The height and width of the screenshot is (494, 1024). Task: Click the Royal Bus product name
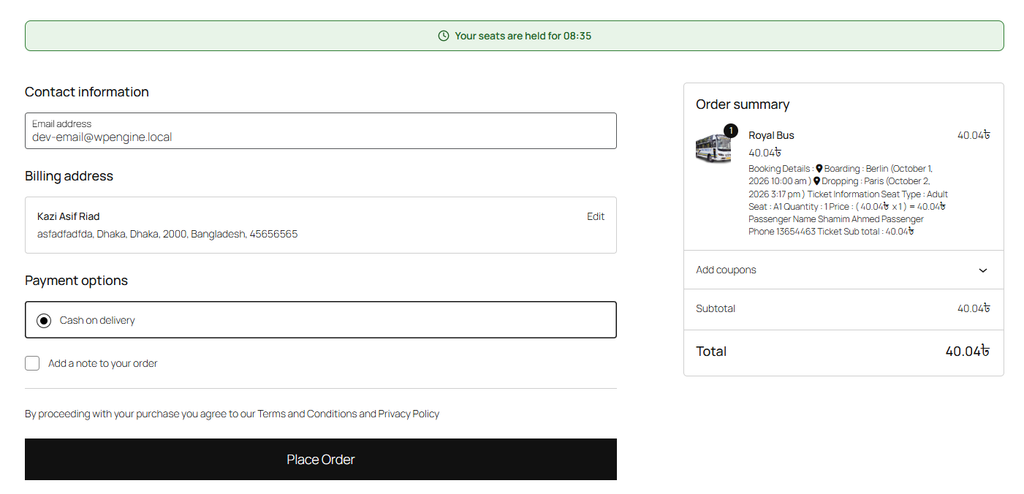pyautogui.click(x=771, y=135)
